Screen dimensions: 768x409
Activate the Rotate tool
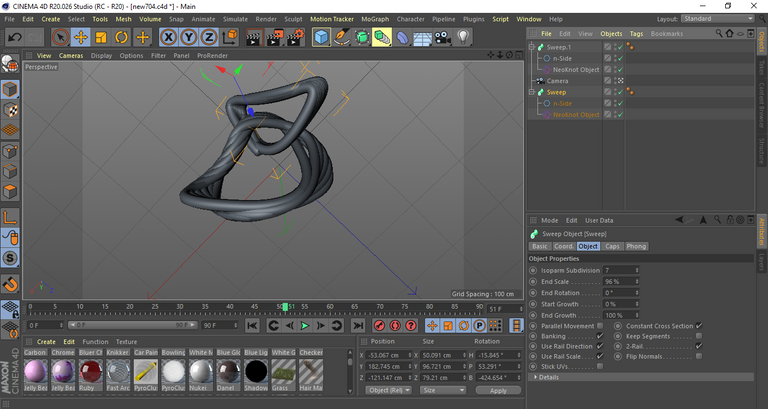tap(121, 37)
